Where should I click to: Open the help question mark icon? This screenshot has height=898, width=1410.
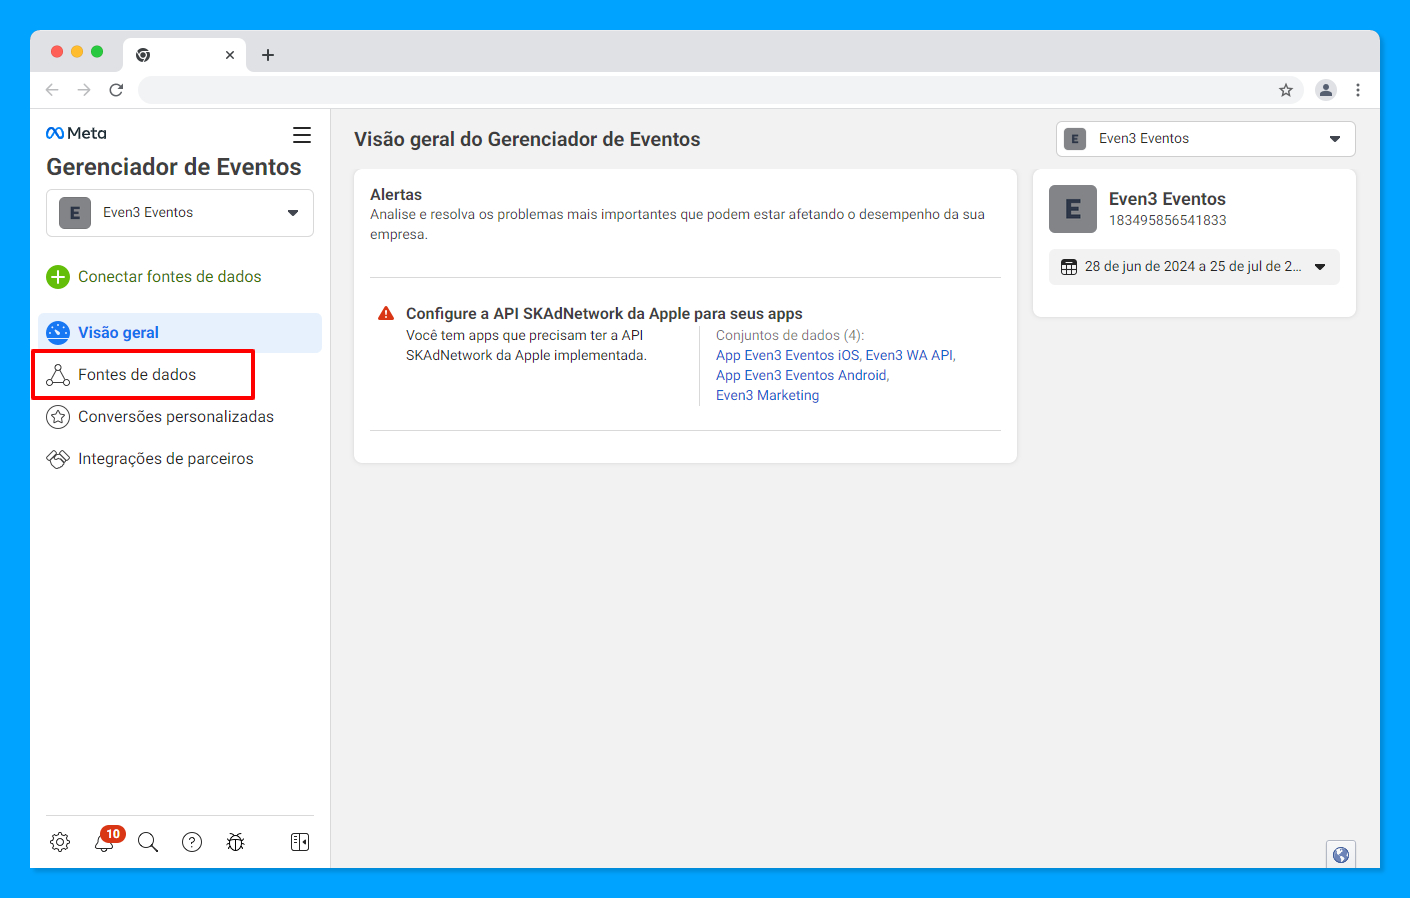click(192, 842)
